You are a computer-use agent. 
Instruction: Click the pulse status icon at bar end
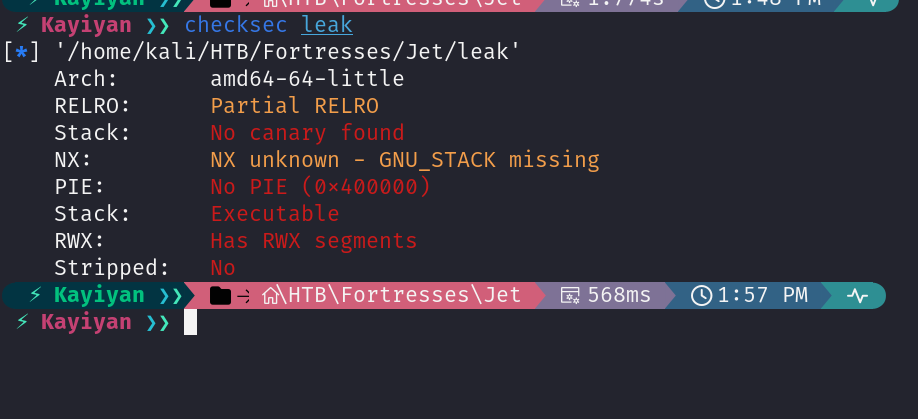tap(857, 295)
